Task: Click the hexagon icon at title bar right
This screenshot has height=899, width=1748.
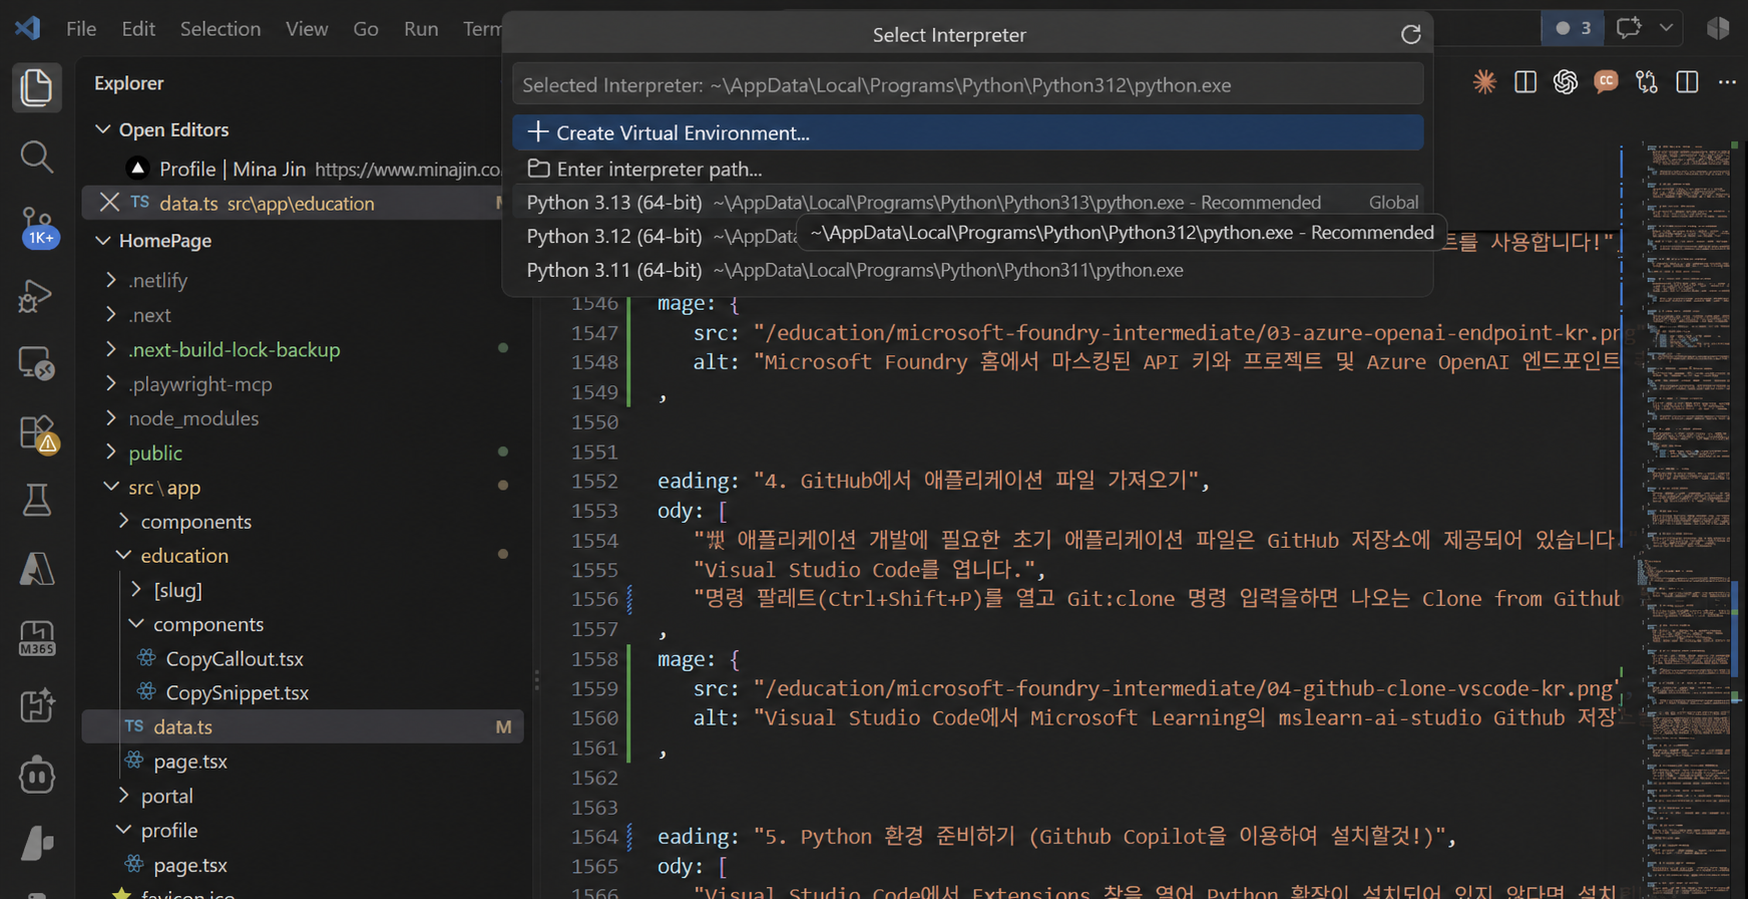Action: pos(1718,28)
